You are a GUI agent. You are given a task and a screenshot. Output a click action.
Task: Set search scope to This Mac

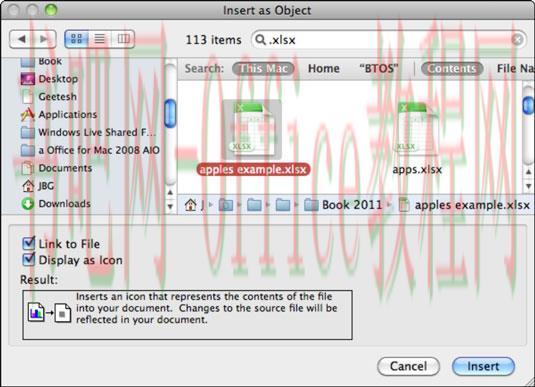coord(263,69)
